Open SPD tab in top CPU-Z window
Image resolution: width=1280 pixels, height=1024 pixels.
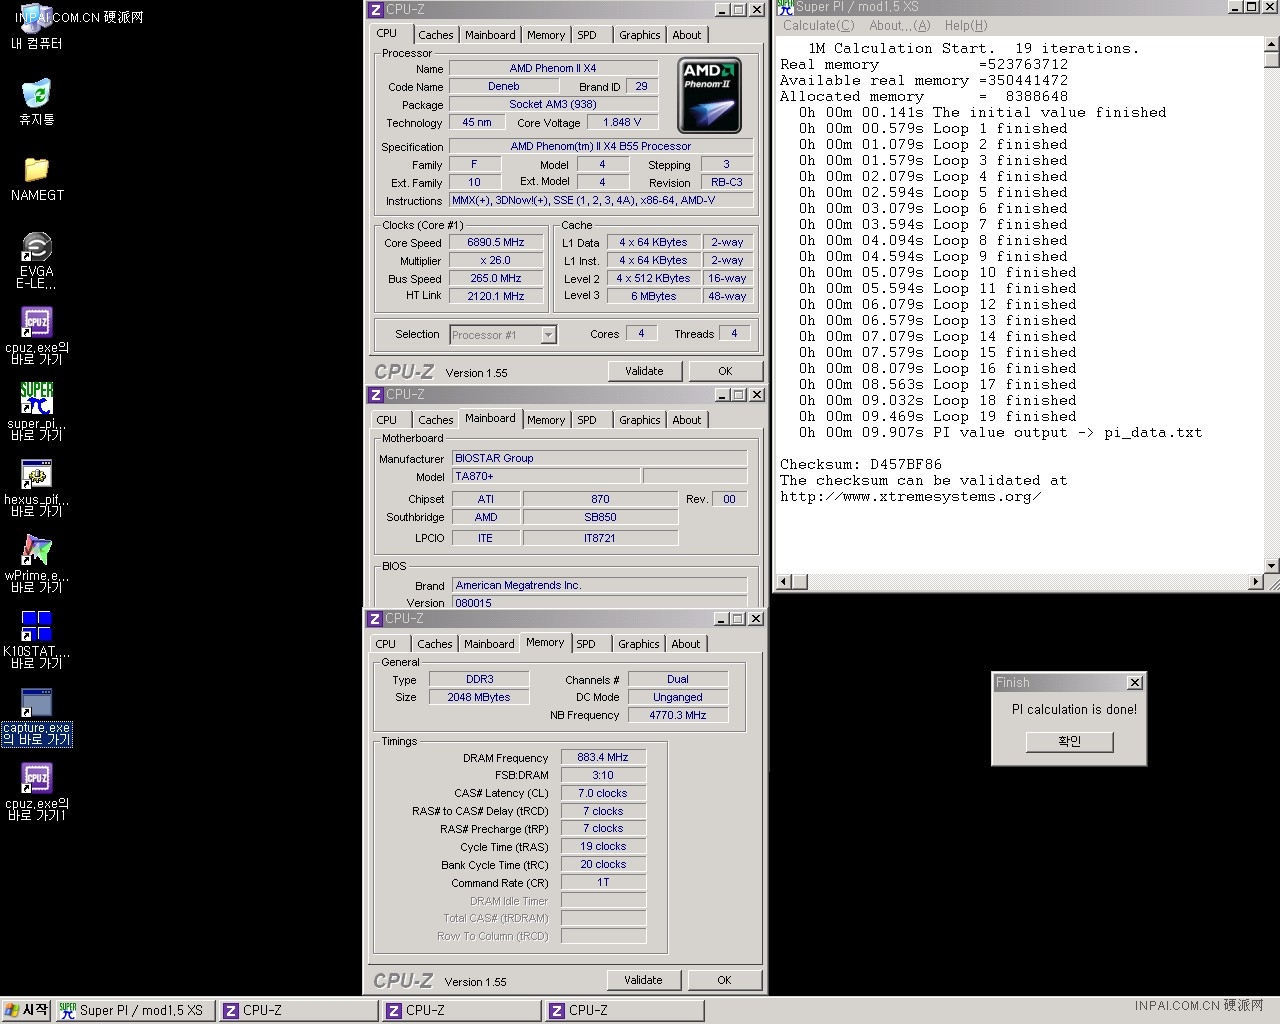587,35
